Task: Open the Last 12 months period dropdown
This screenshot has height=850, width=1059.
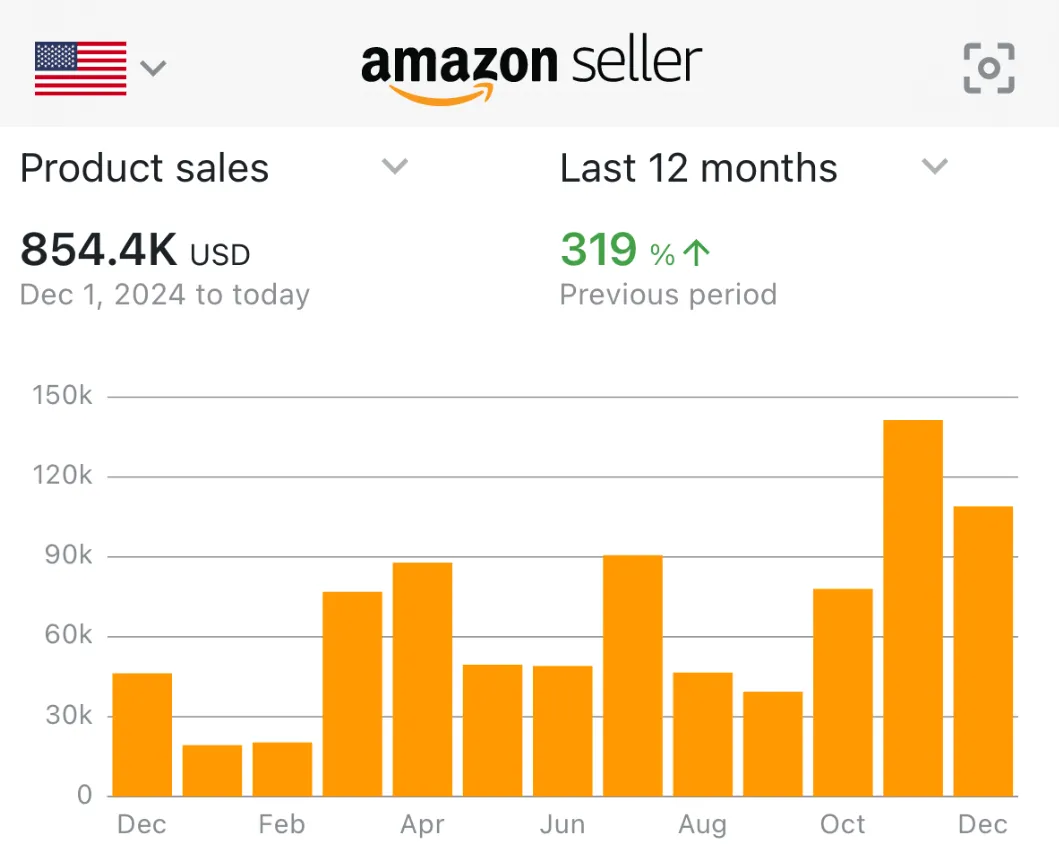Action: 934,167
